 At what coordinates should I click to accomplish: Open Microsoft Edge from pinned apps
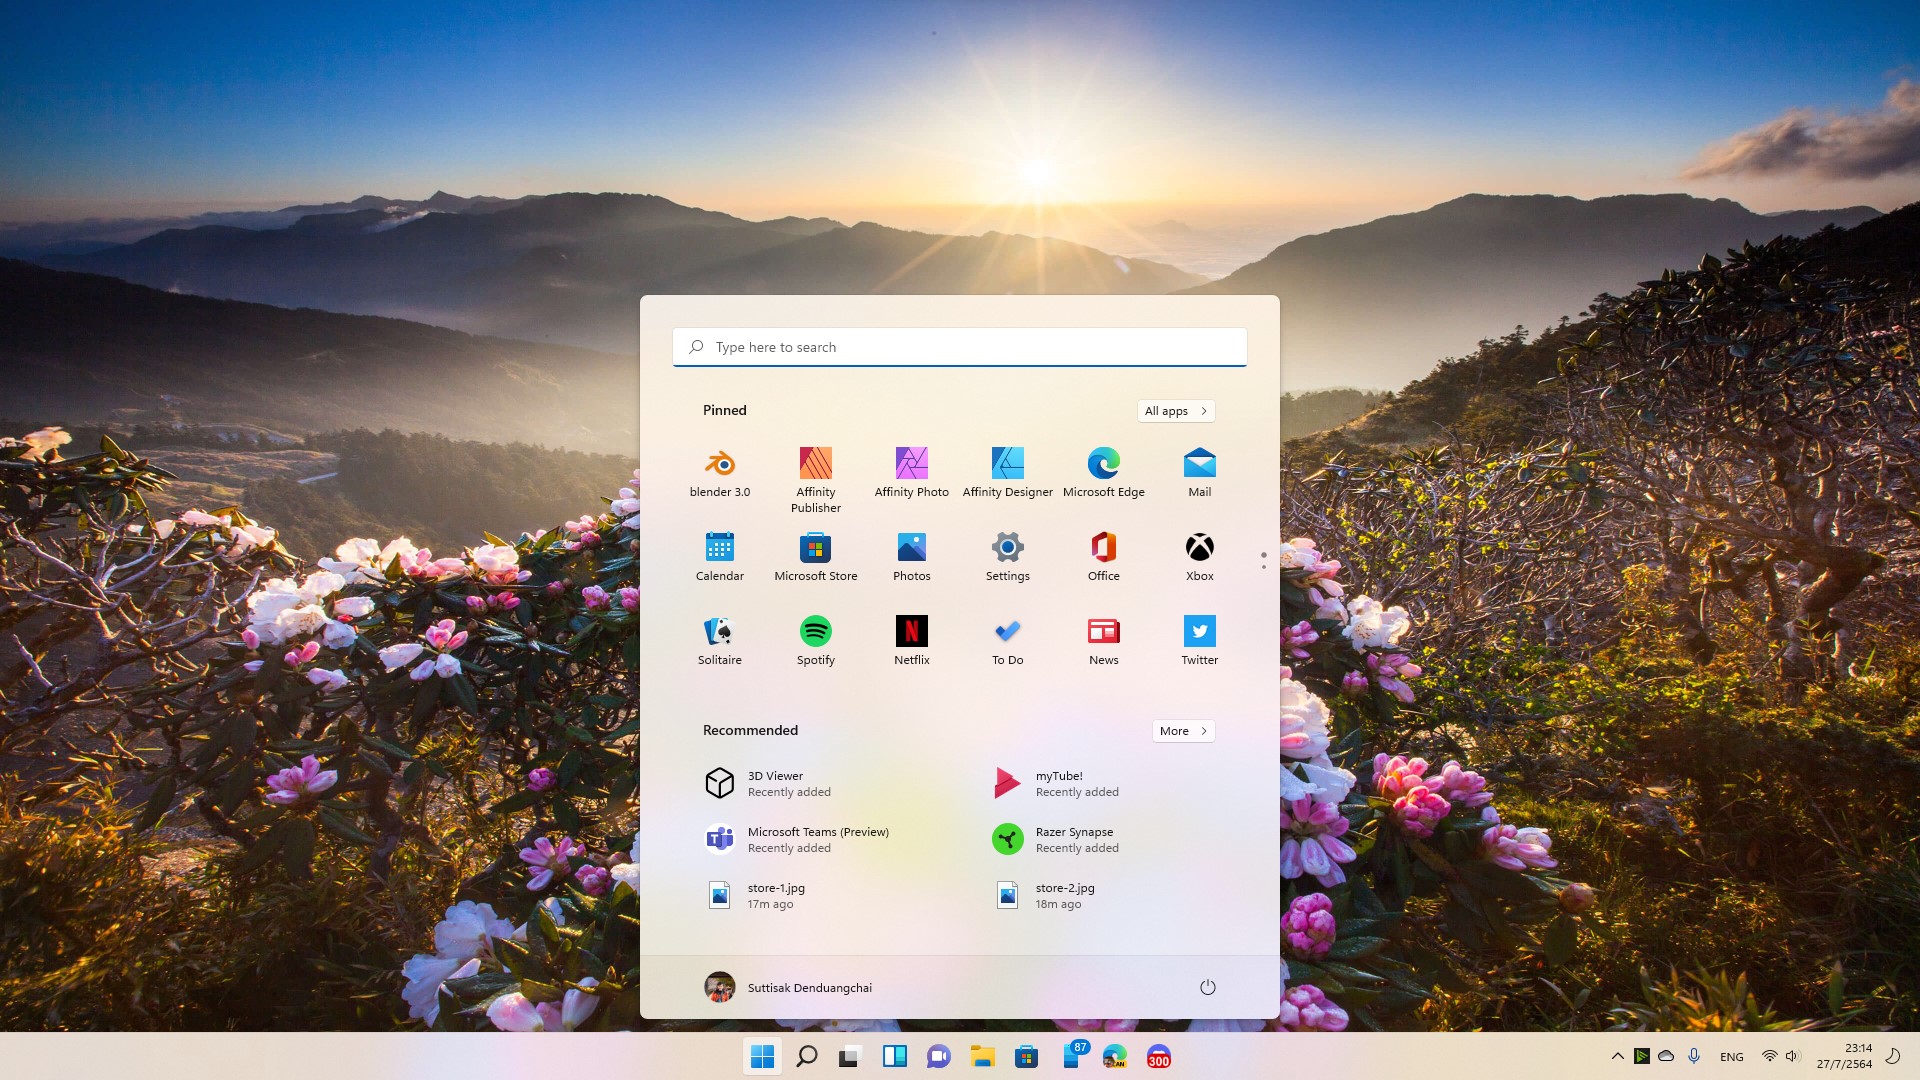1104,473
